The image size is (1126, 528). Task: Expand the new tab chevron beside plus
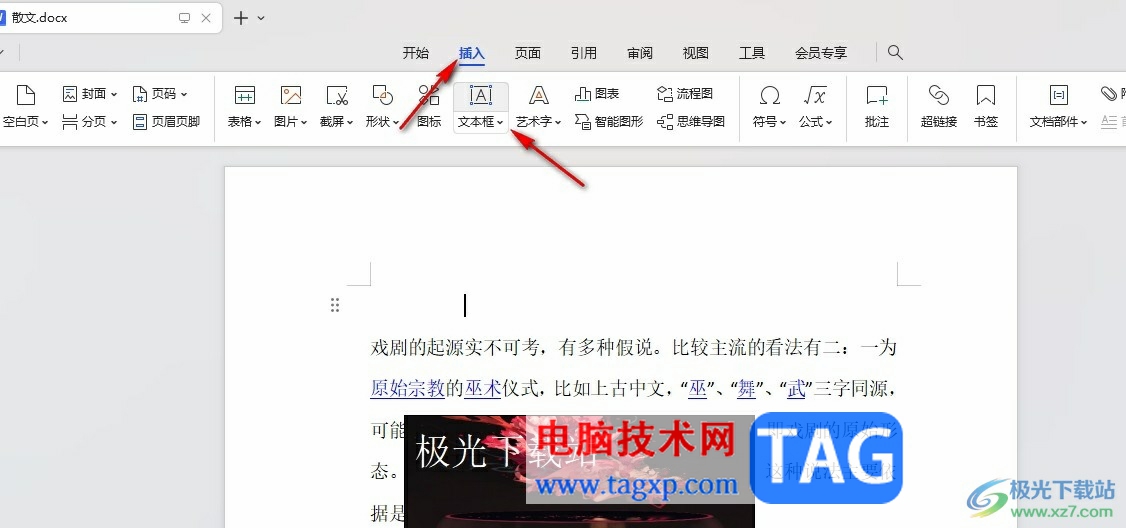(261, 18)
